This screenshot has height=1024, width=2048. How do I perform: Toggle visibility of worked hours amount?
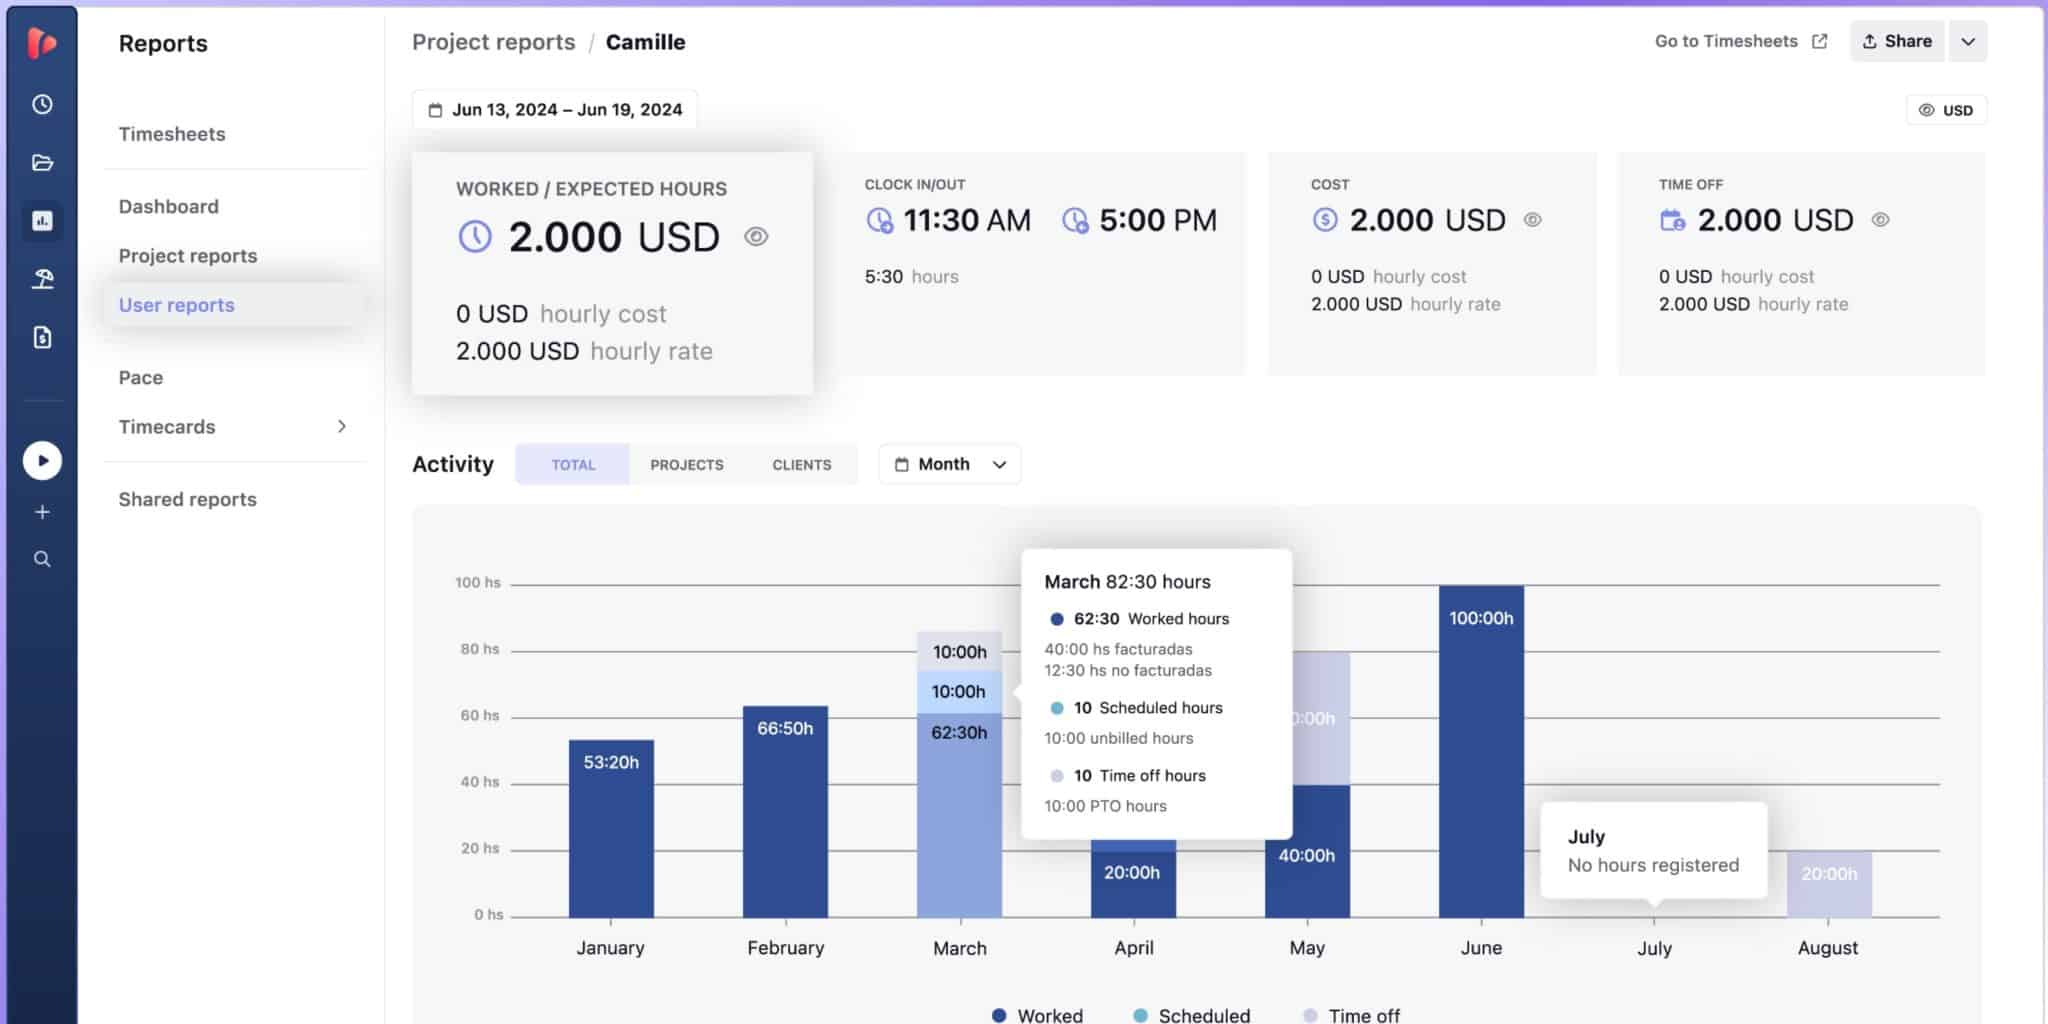click(x=756, y=237)
